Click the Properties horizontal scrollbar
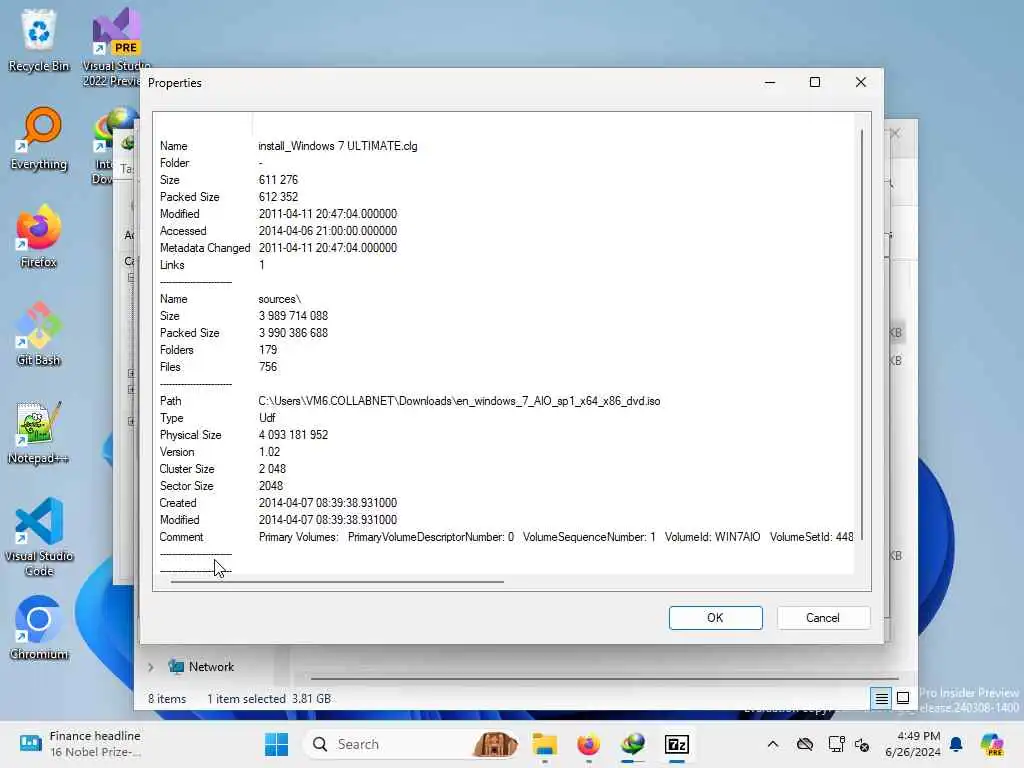Image resolution: width=1024 pixels, height=768 pixels. [x=337, y=581]
